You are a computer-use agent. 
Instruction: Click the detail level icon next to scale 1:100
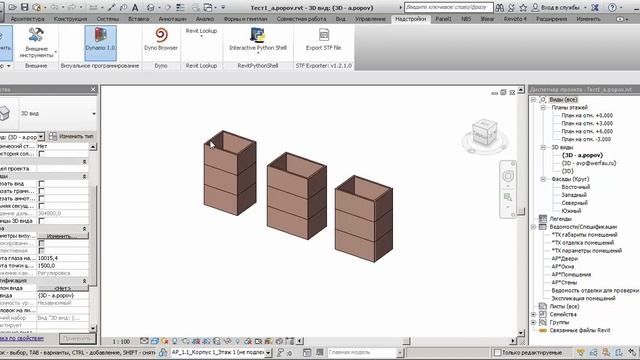(144, 341)
